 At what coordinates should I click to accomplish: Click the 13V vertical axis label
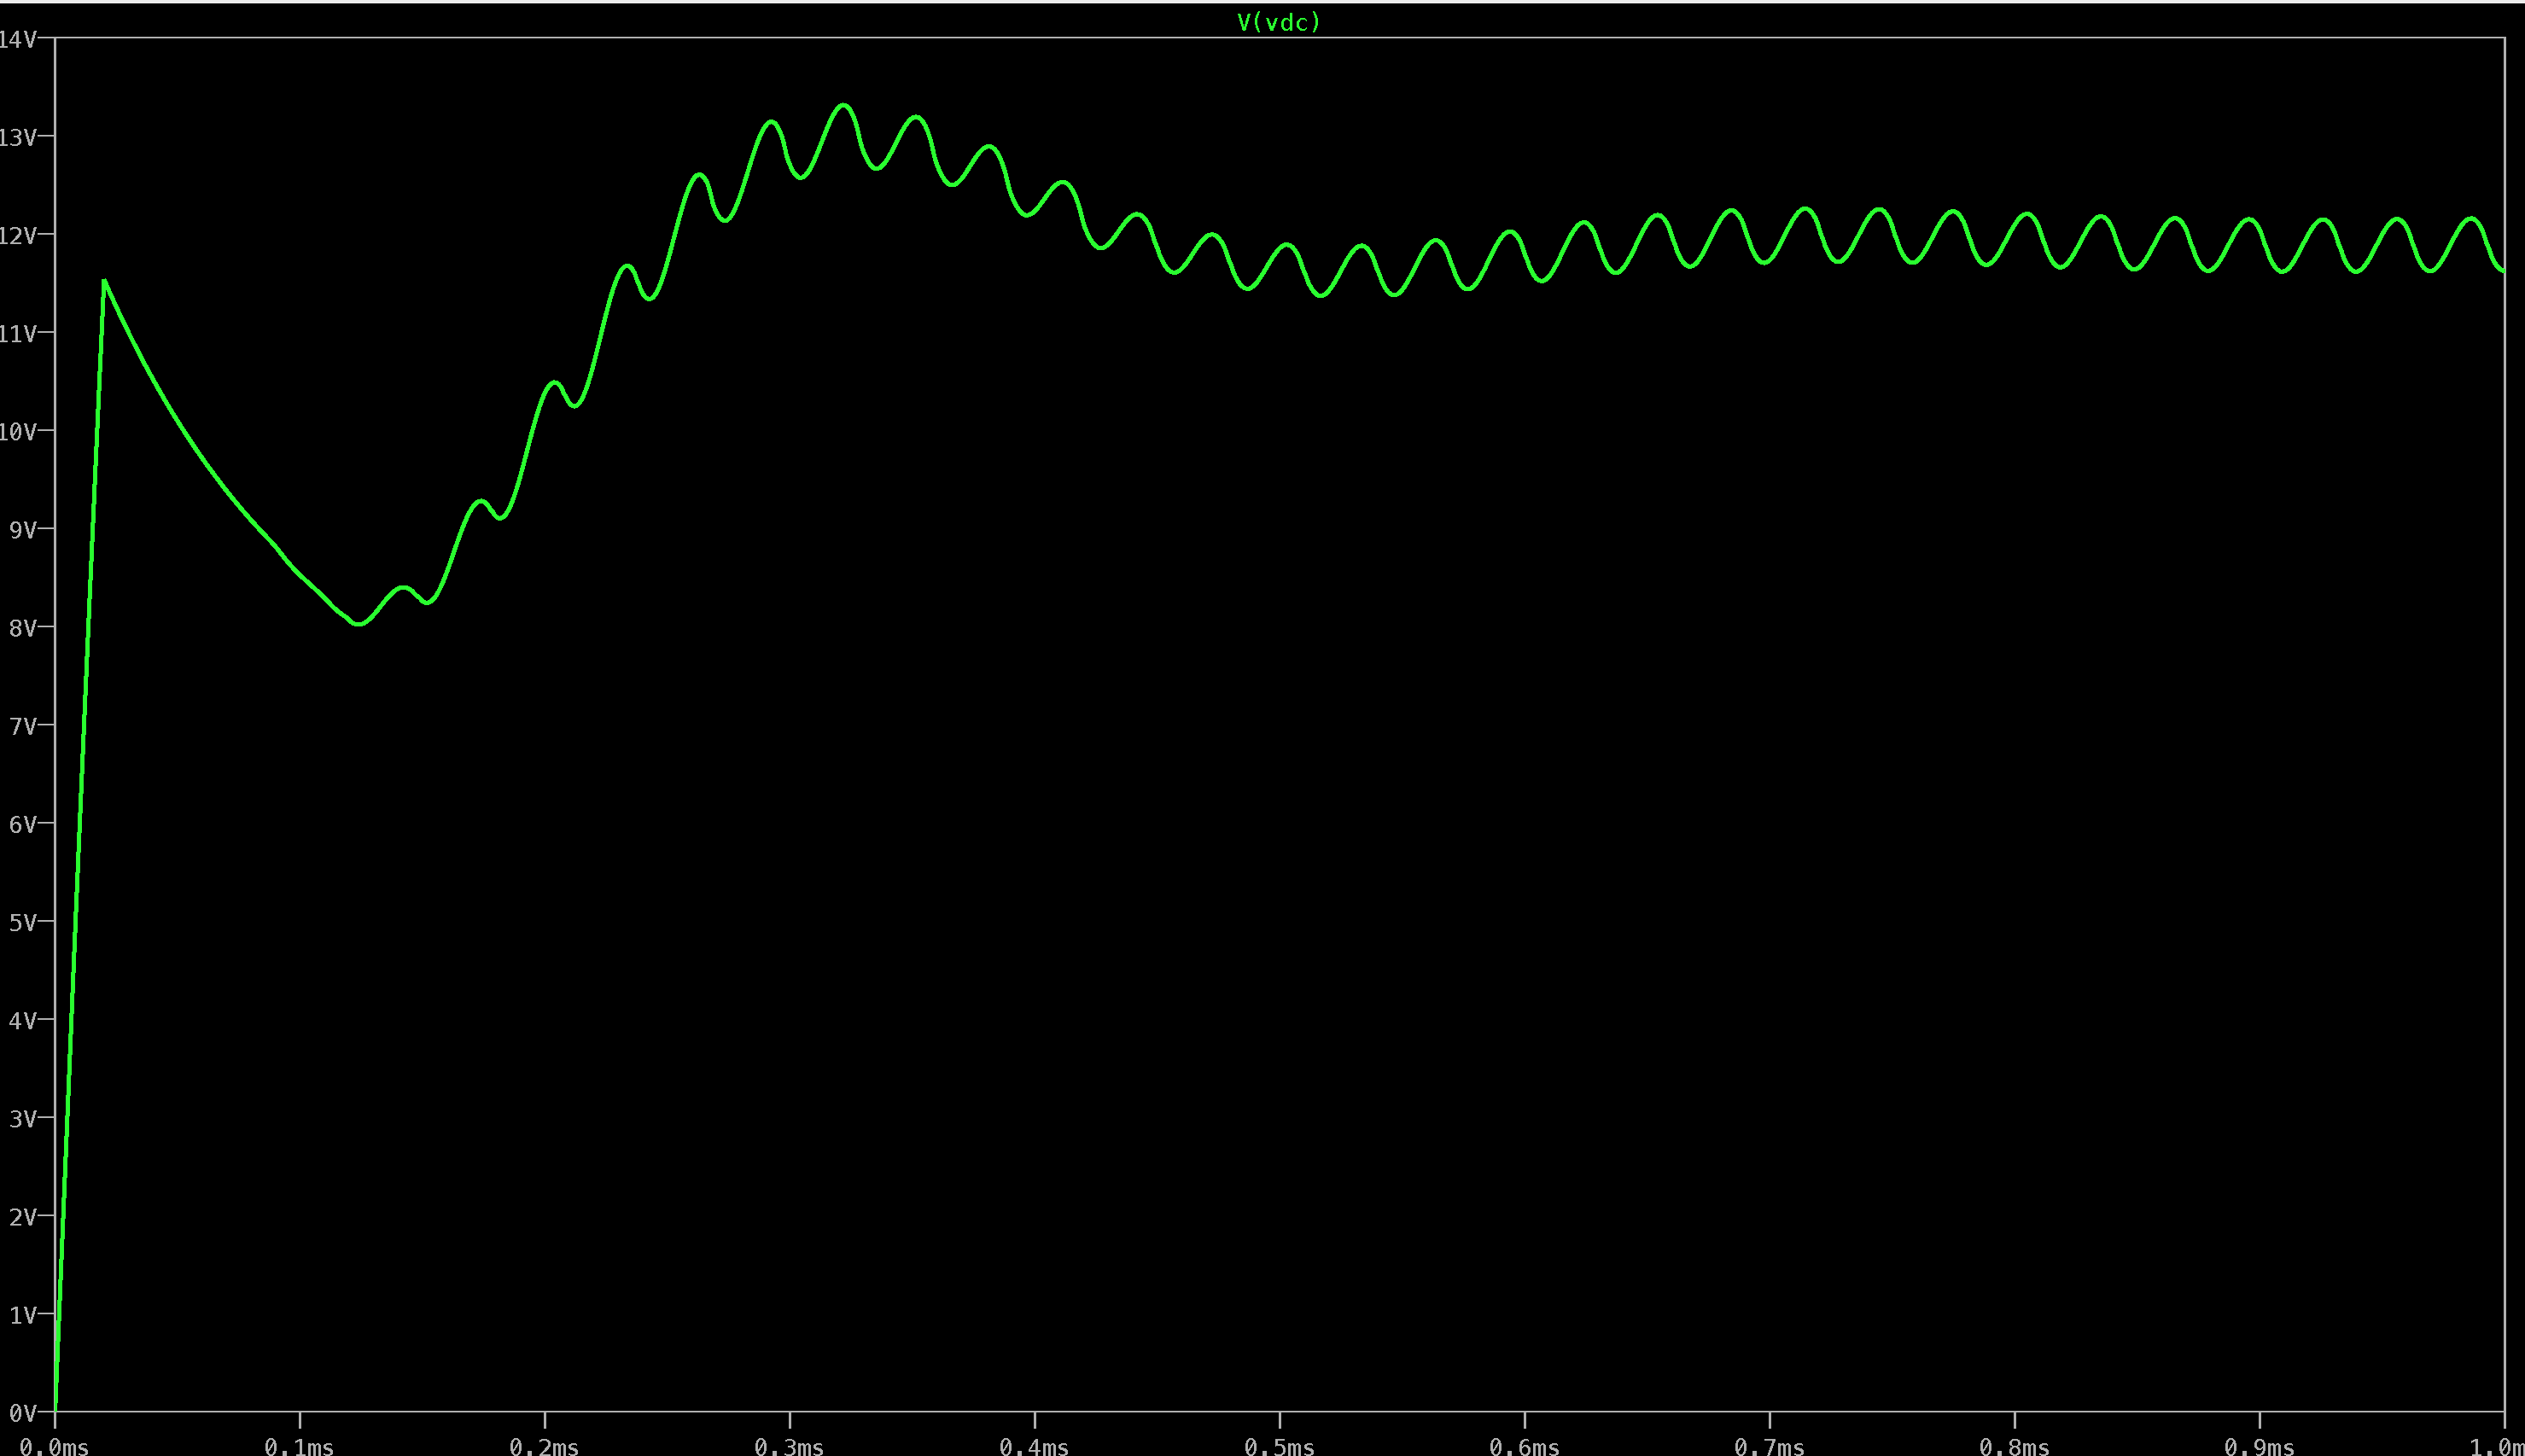click(x=18, y=137)
